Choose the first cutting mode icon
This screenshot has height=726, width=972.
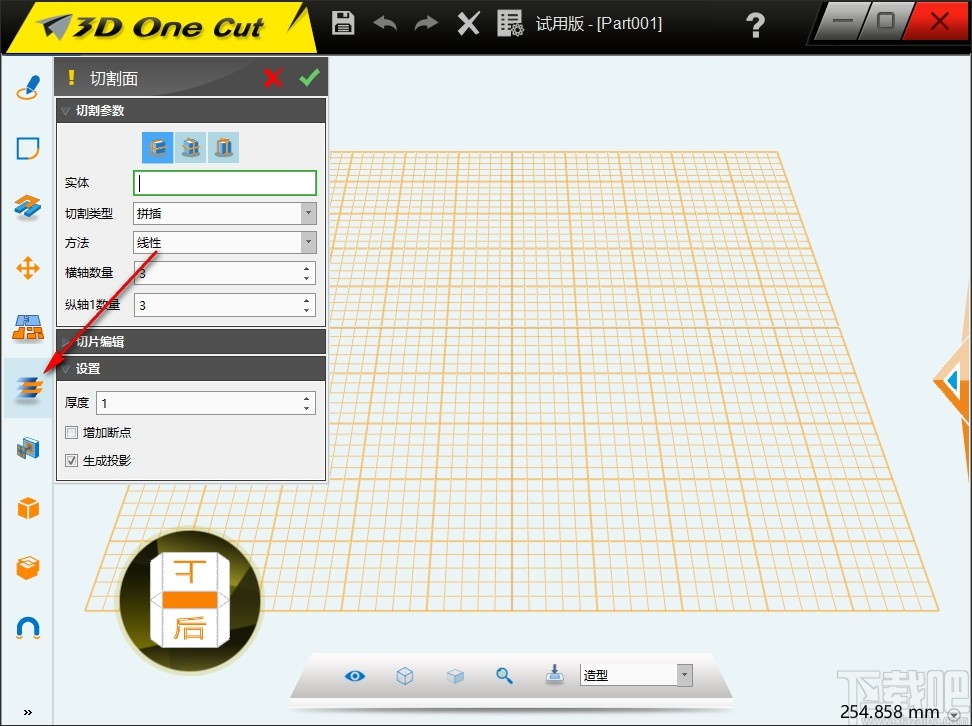click(x=158, y=148)
